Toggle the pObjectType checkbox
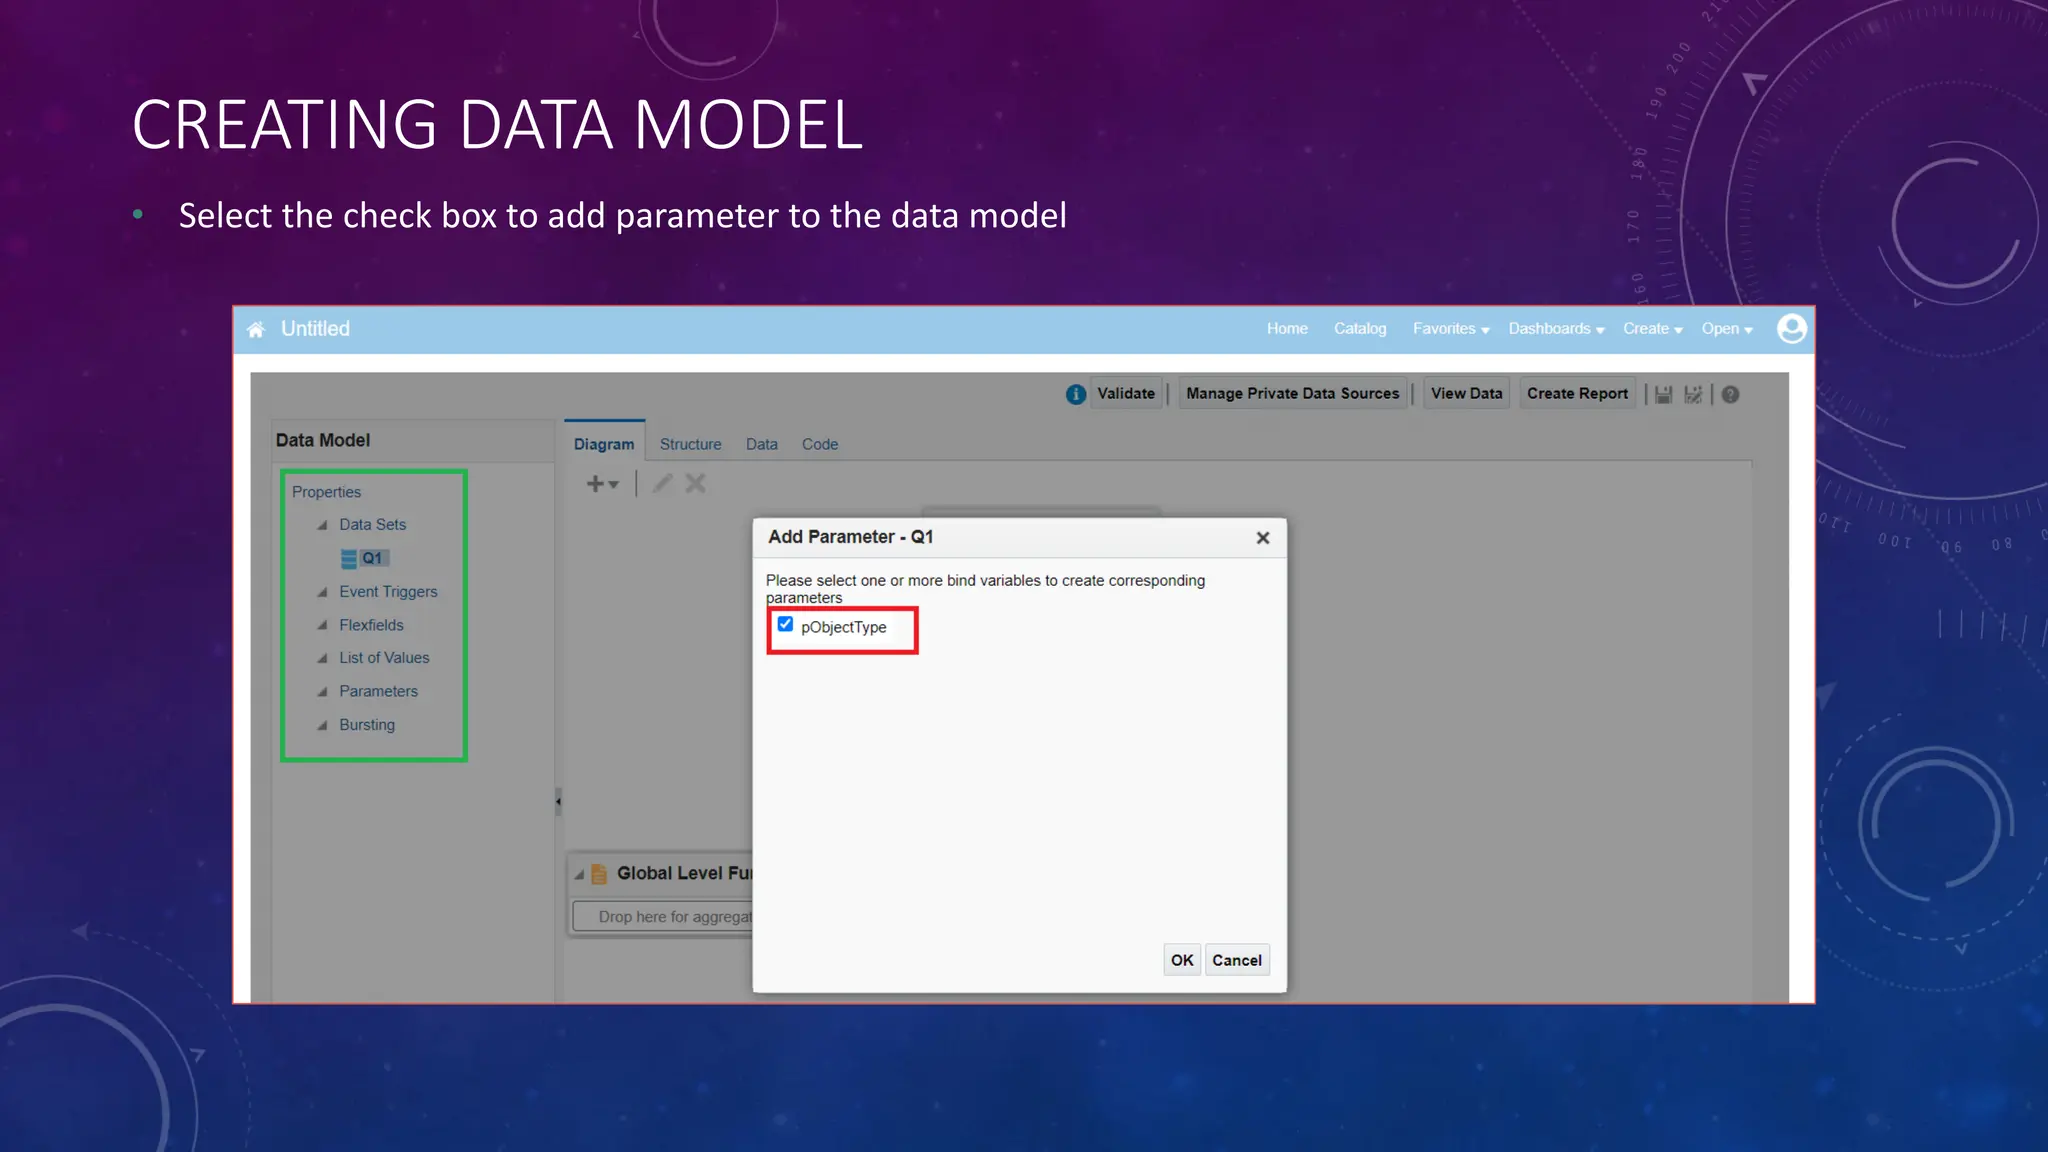 (785, 624)
